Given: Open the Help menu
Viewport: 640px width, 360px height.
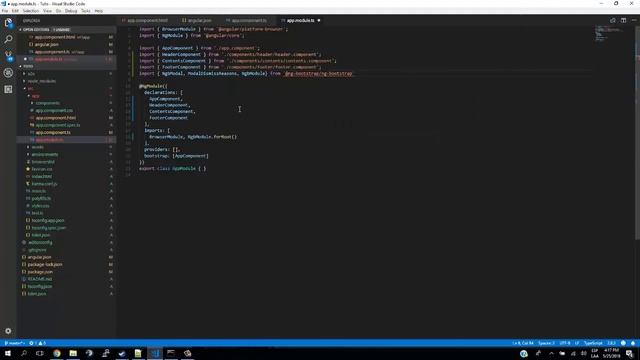Looking at the screenshot, I should tap(99, 11).
